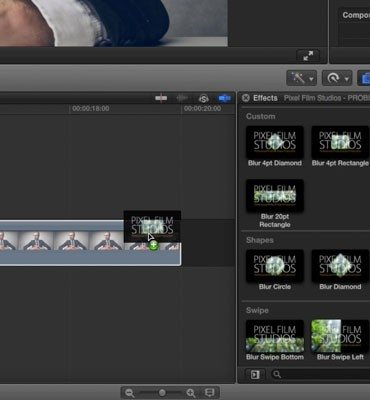This screenshot has height=400, width=370.
Task: Click the timeline zoom out magnifier
Action: 129,393
